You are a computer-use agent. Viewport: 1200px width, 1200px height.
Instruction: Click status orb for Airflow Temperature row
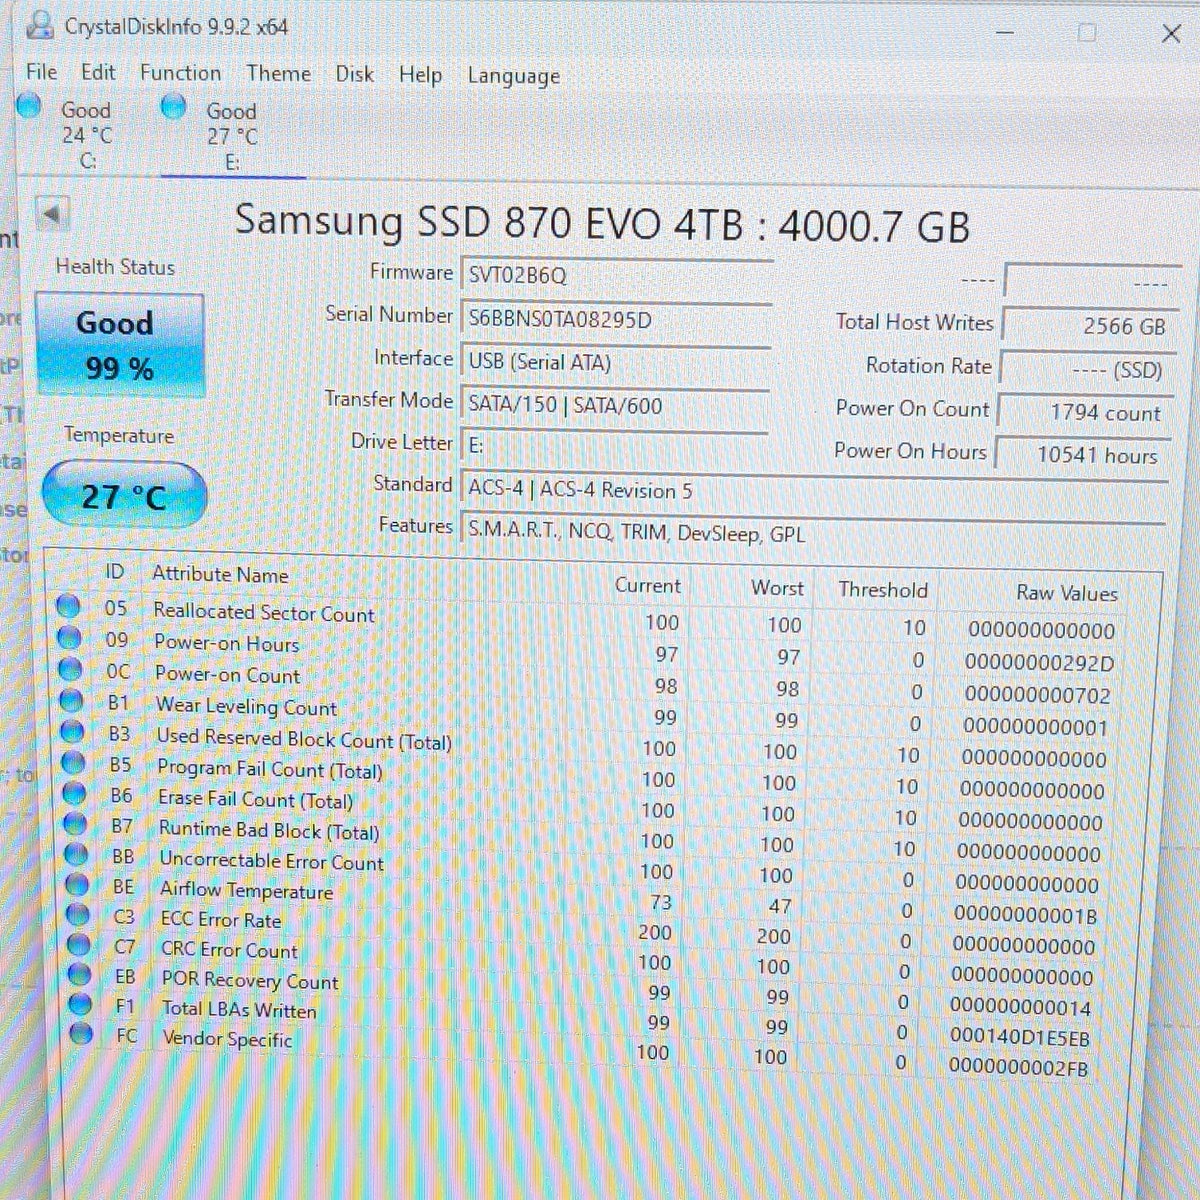(77, 885)
